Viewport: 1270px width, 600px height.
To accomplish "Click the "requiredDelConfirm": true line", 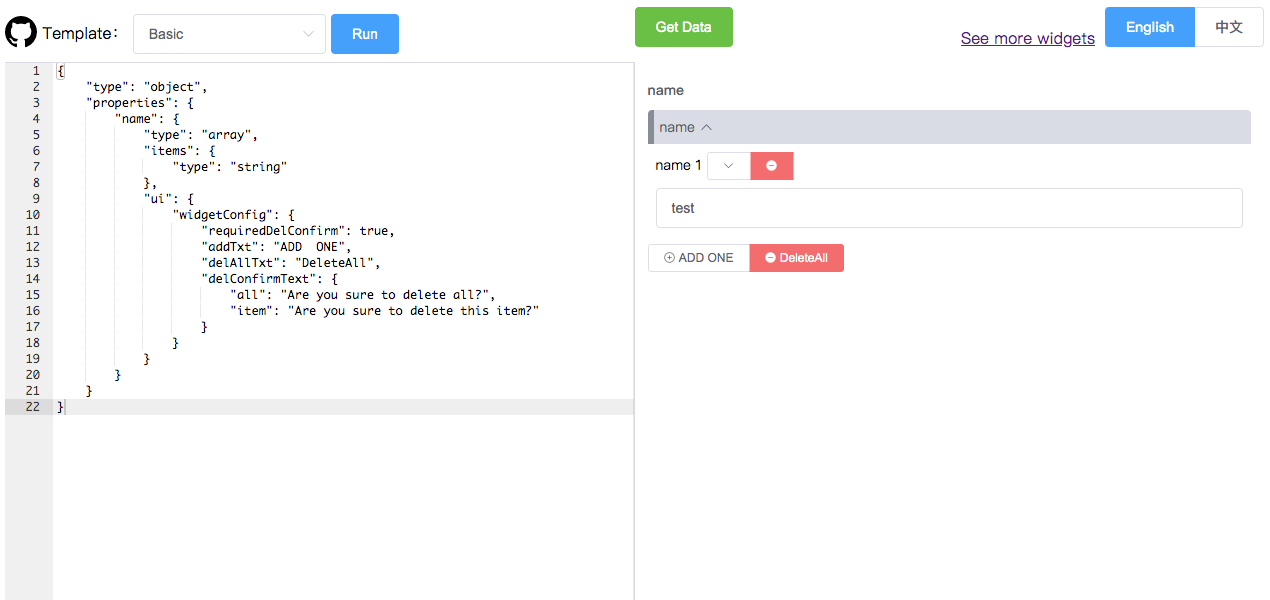I will [298, 231].
